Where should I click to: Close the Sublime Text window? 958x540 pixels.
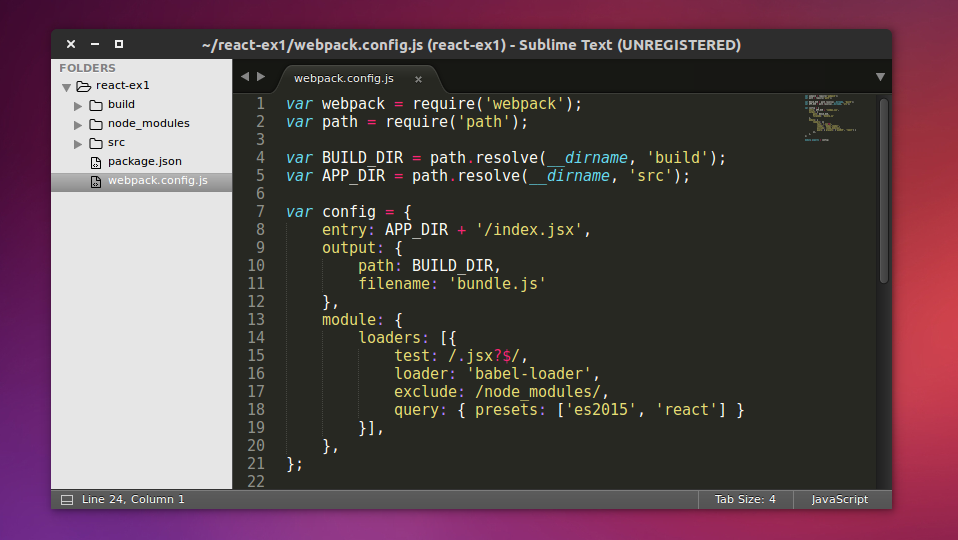(x=71, y=44)
